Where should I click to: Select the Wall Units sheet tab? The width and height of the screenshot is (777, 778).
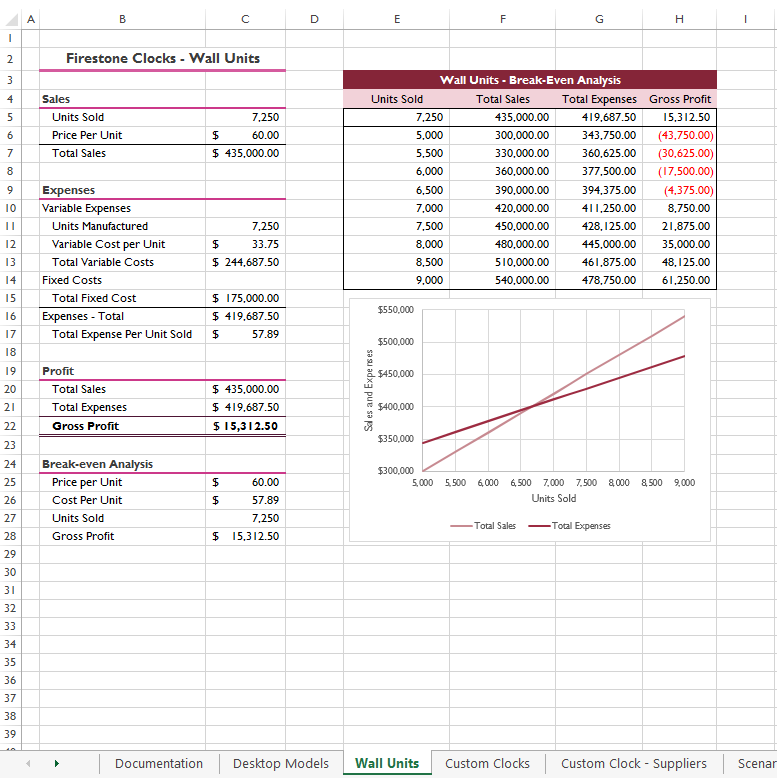387,763
